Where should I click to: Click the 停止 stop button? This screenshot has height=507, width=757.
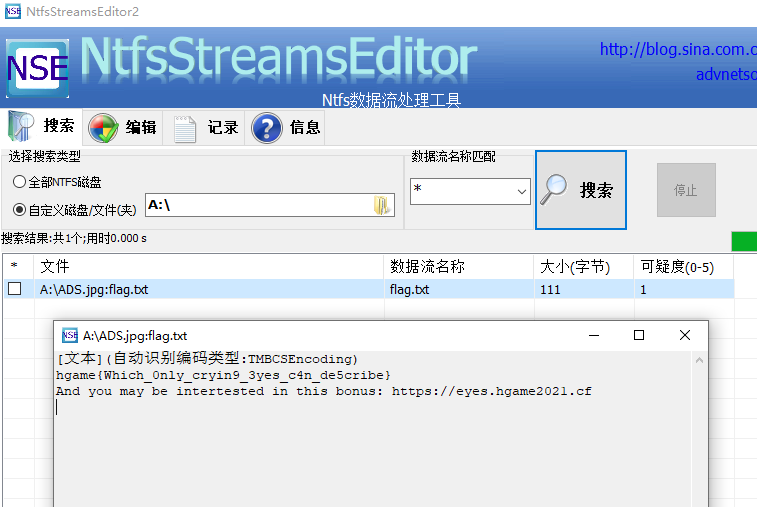(686, 190)
